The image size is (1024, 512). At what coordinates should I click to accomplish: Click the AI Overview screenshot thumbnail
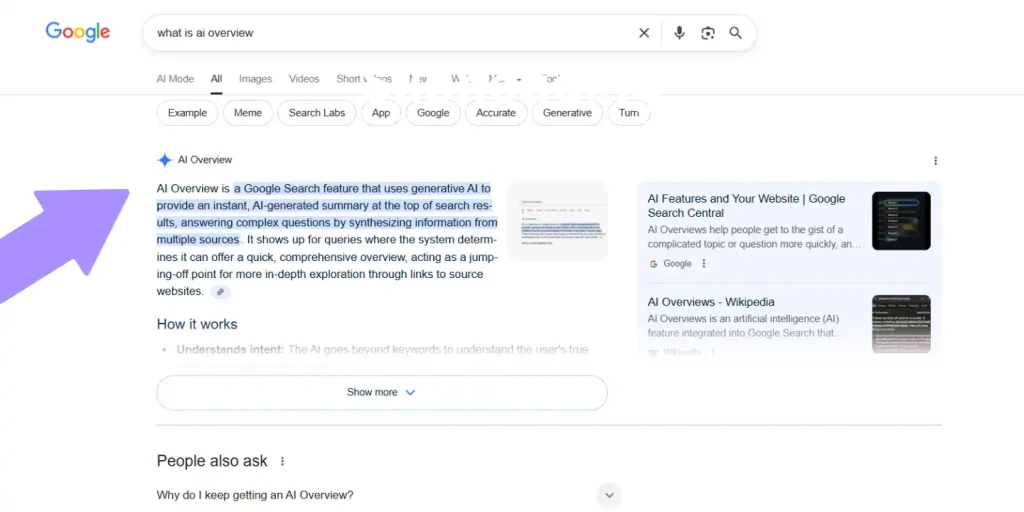click(x=557, y=221)
